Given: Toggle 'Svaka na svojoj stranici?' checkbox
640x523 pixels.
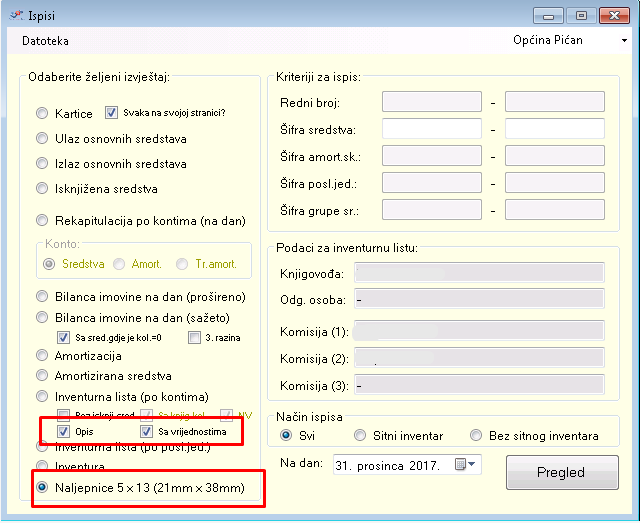Looking at the screenshot, I should [x=112, y=113].
